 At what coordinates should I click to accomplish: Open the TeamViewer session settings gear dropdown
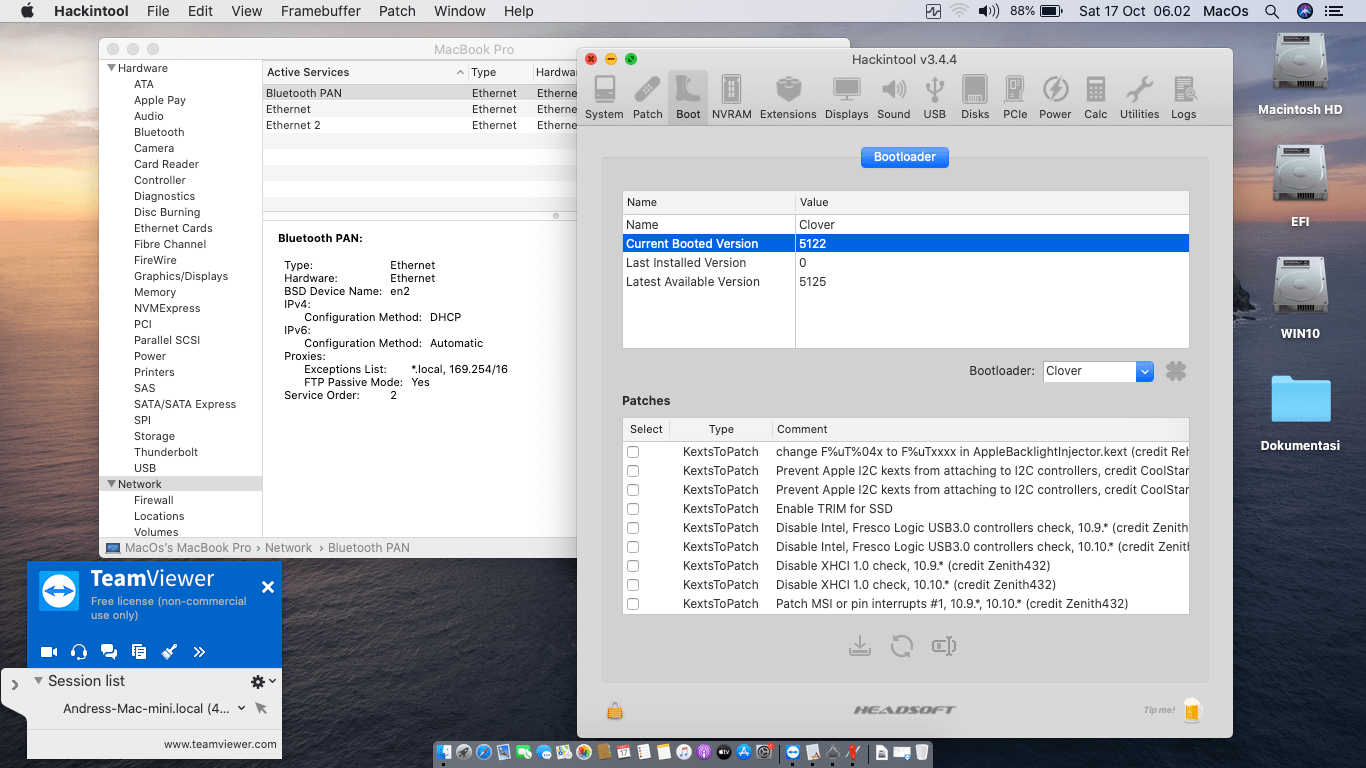tap(263, 681)
